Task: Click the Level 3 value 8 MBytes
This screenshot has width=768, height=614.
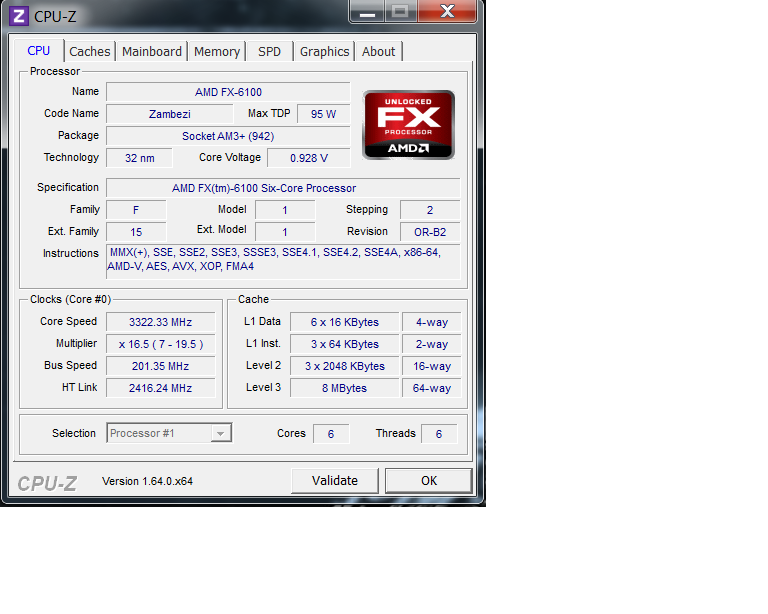Action: (345, 388)
